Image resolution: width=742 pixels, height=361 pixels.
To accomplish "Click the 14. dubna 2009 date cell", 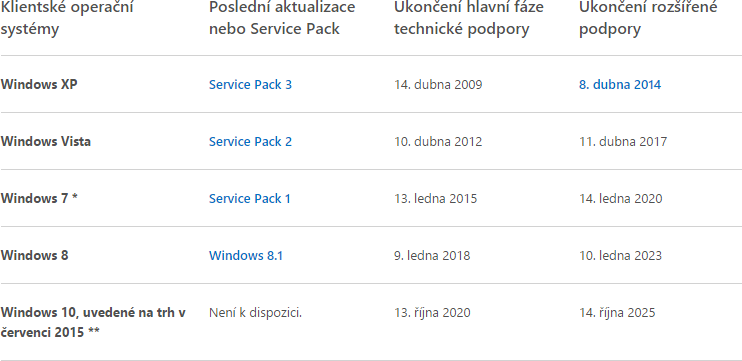I will [x=438, y=85].
